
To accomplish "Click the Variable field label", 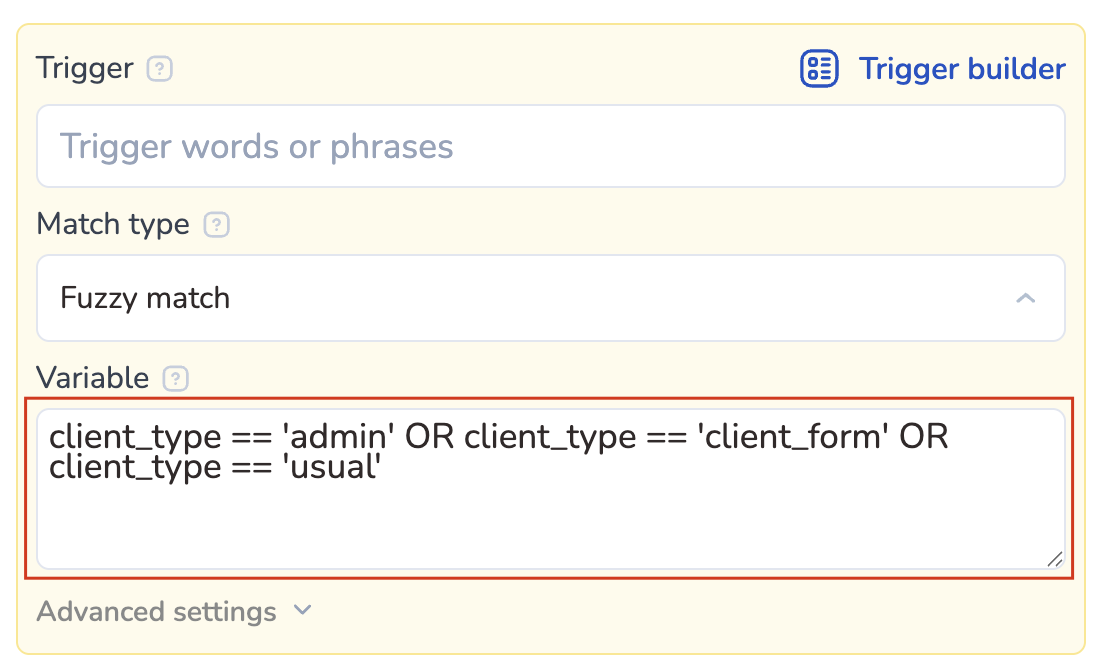I will (92, 378).
